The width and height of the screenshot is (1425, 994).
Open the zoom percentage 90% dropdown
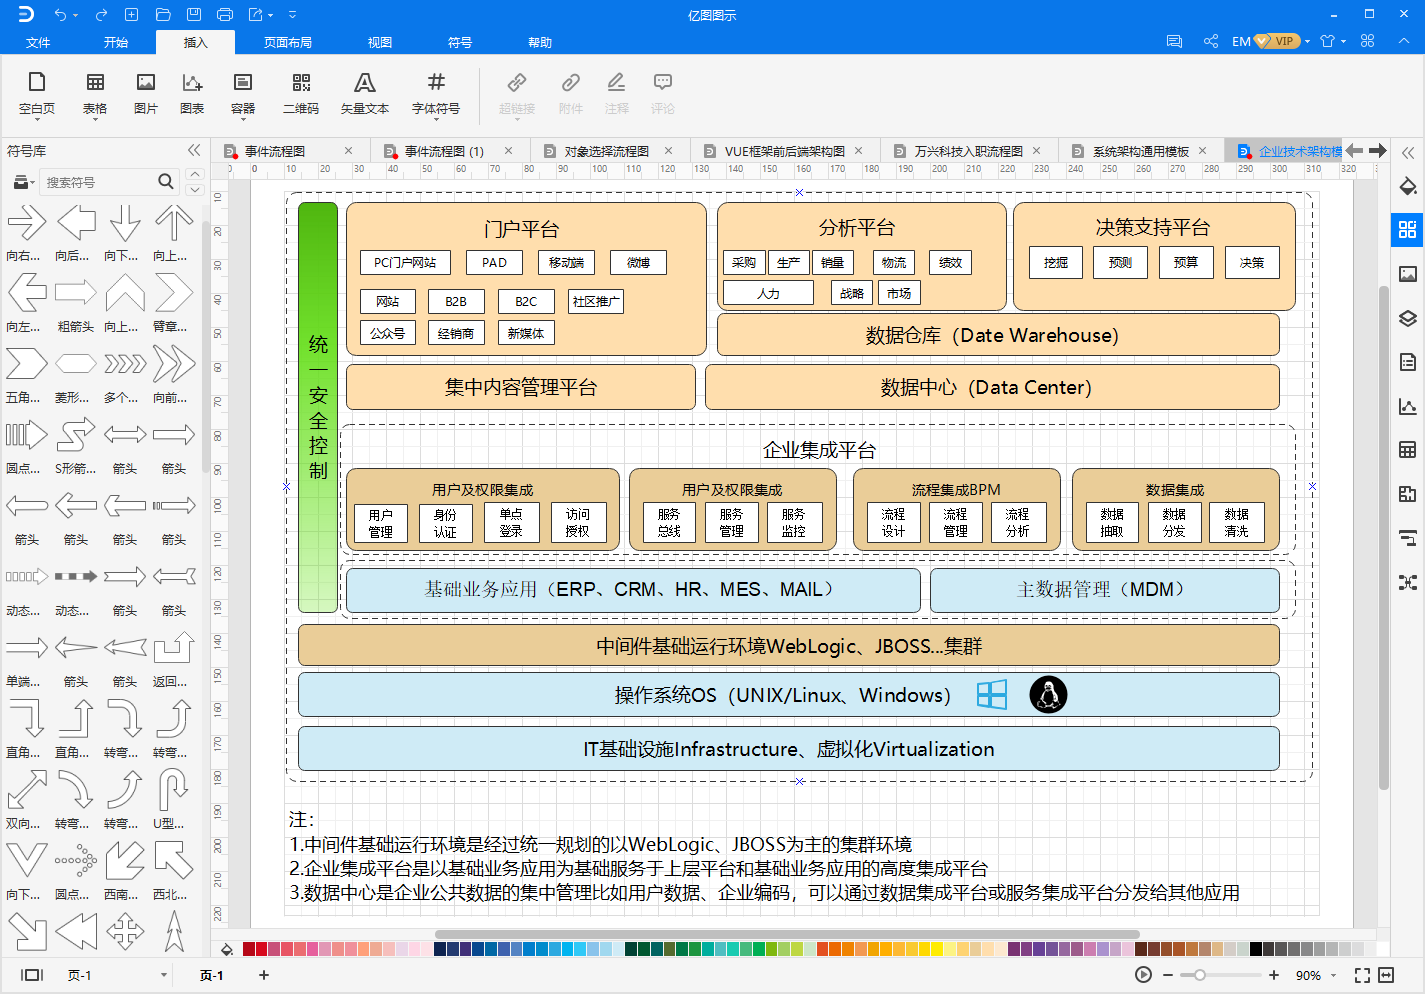tap(1334, 976)
